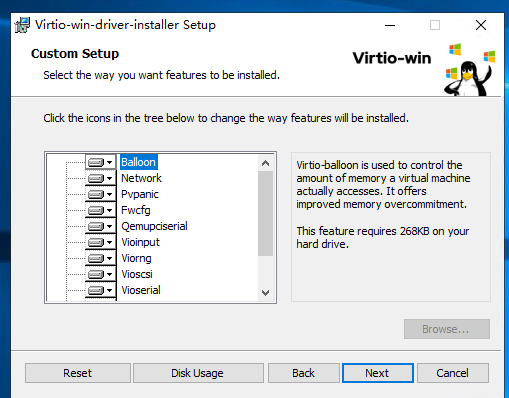
Task: Open the Viorng feature install-state dropdown
Action: [100, 258]
